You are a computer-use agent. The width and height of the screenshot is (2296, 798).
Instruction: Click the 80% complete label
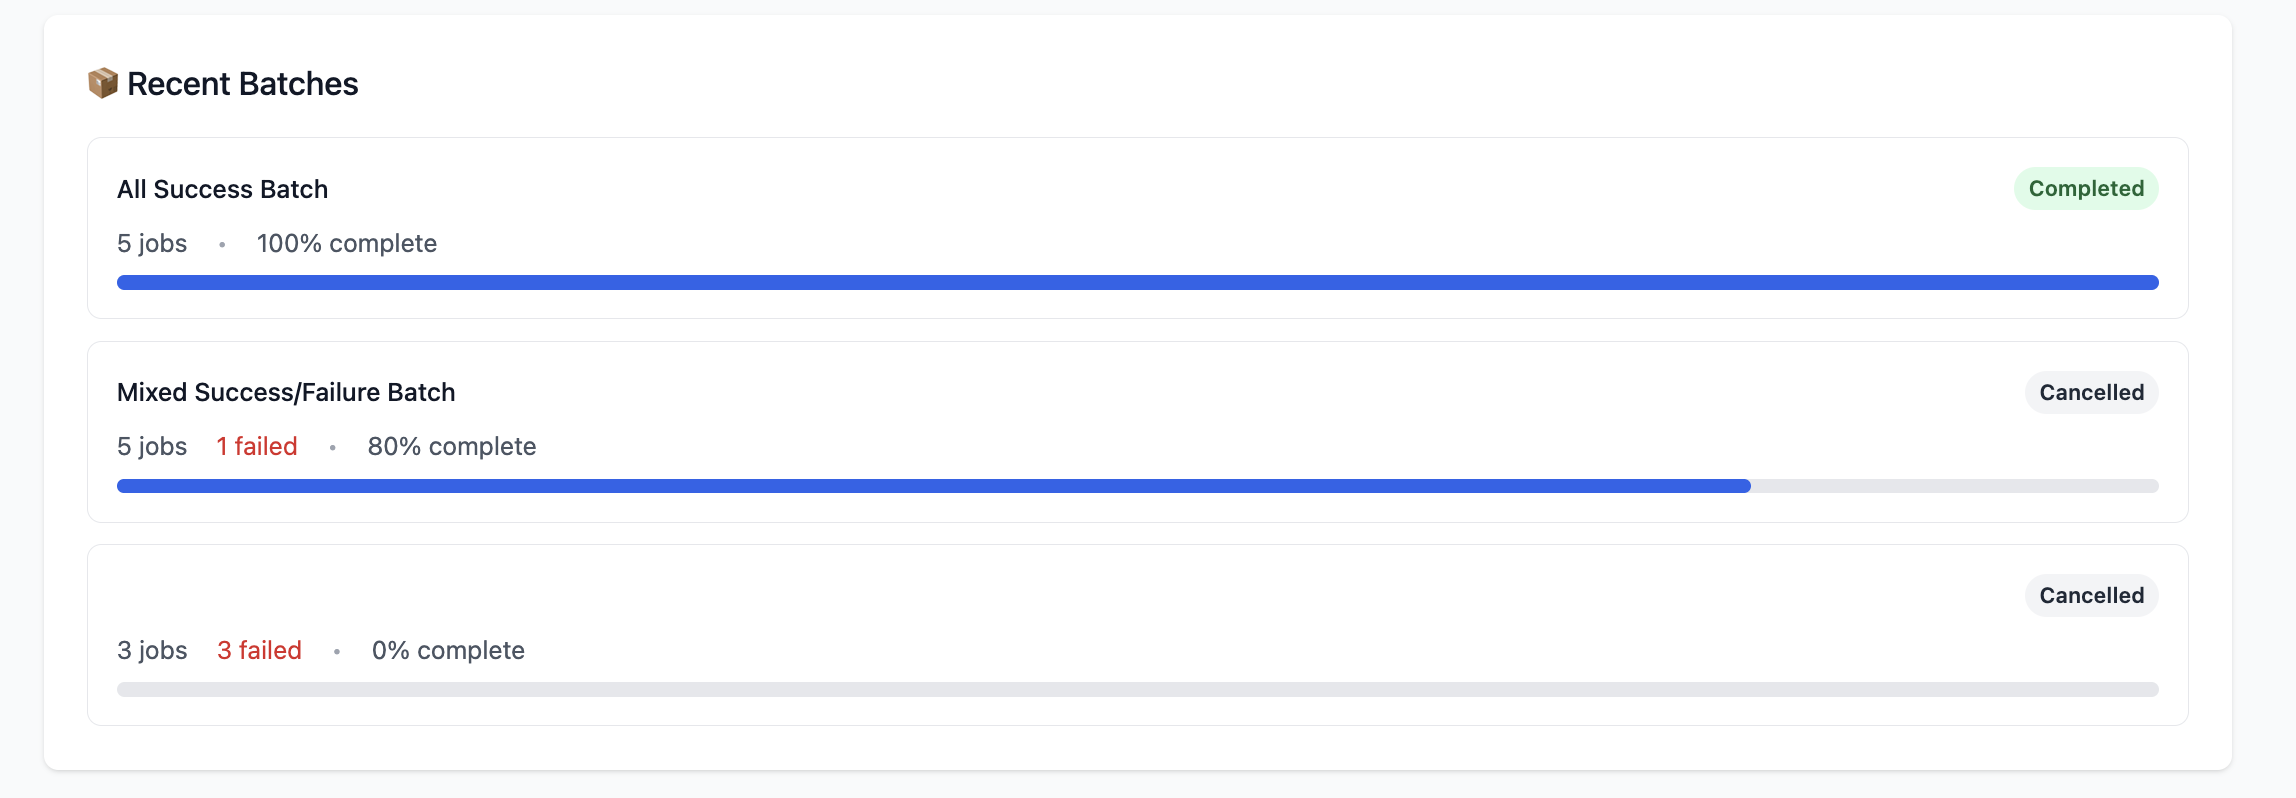451,446
